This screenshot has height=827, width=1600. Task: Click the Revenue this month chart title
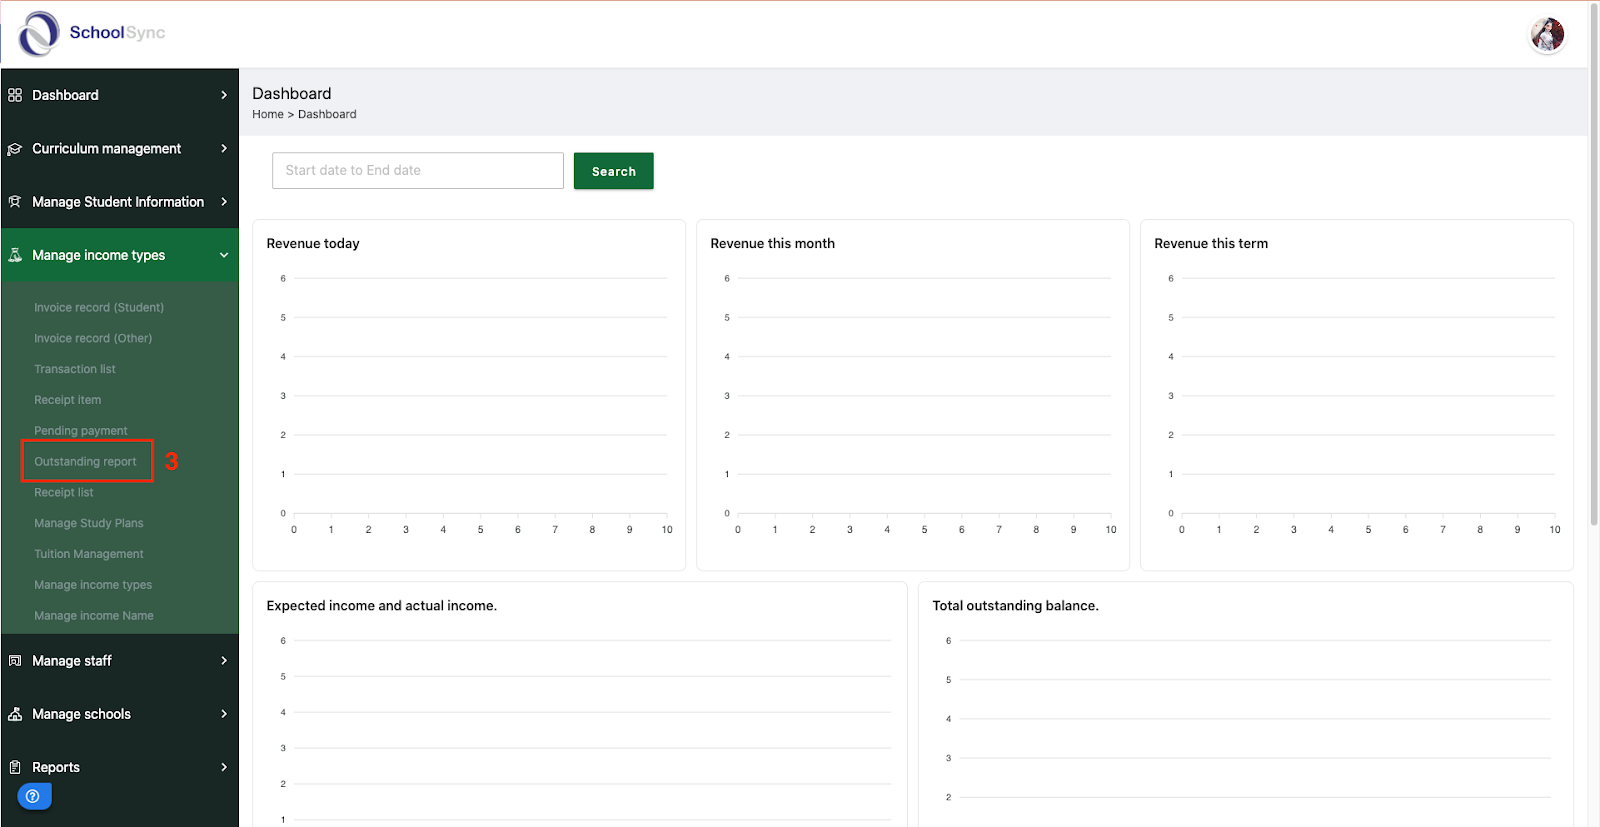[773, 244]
